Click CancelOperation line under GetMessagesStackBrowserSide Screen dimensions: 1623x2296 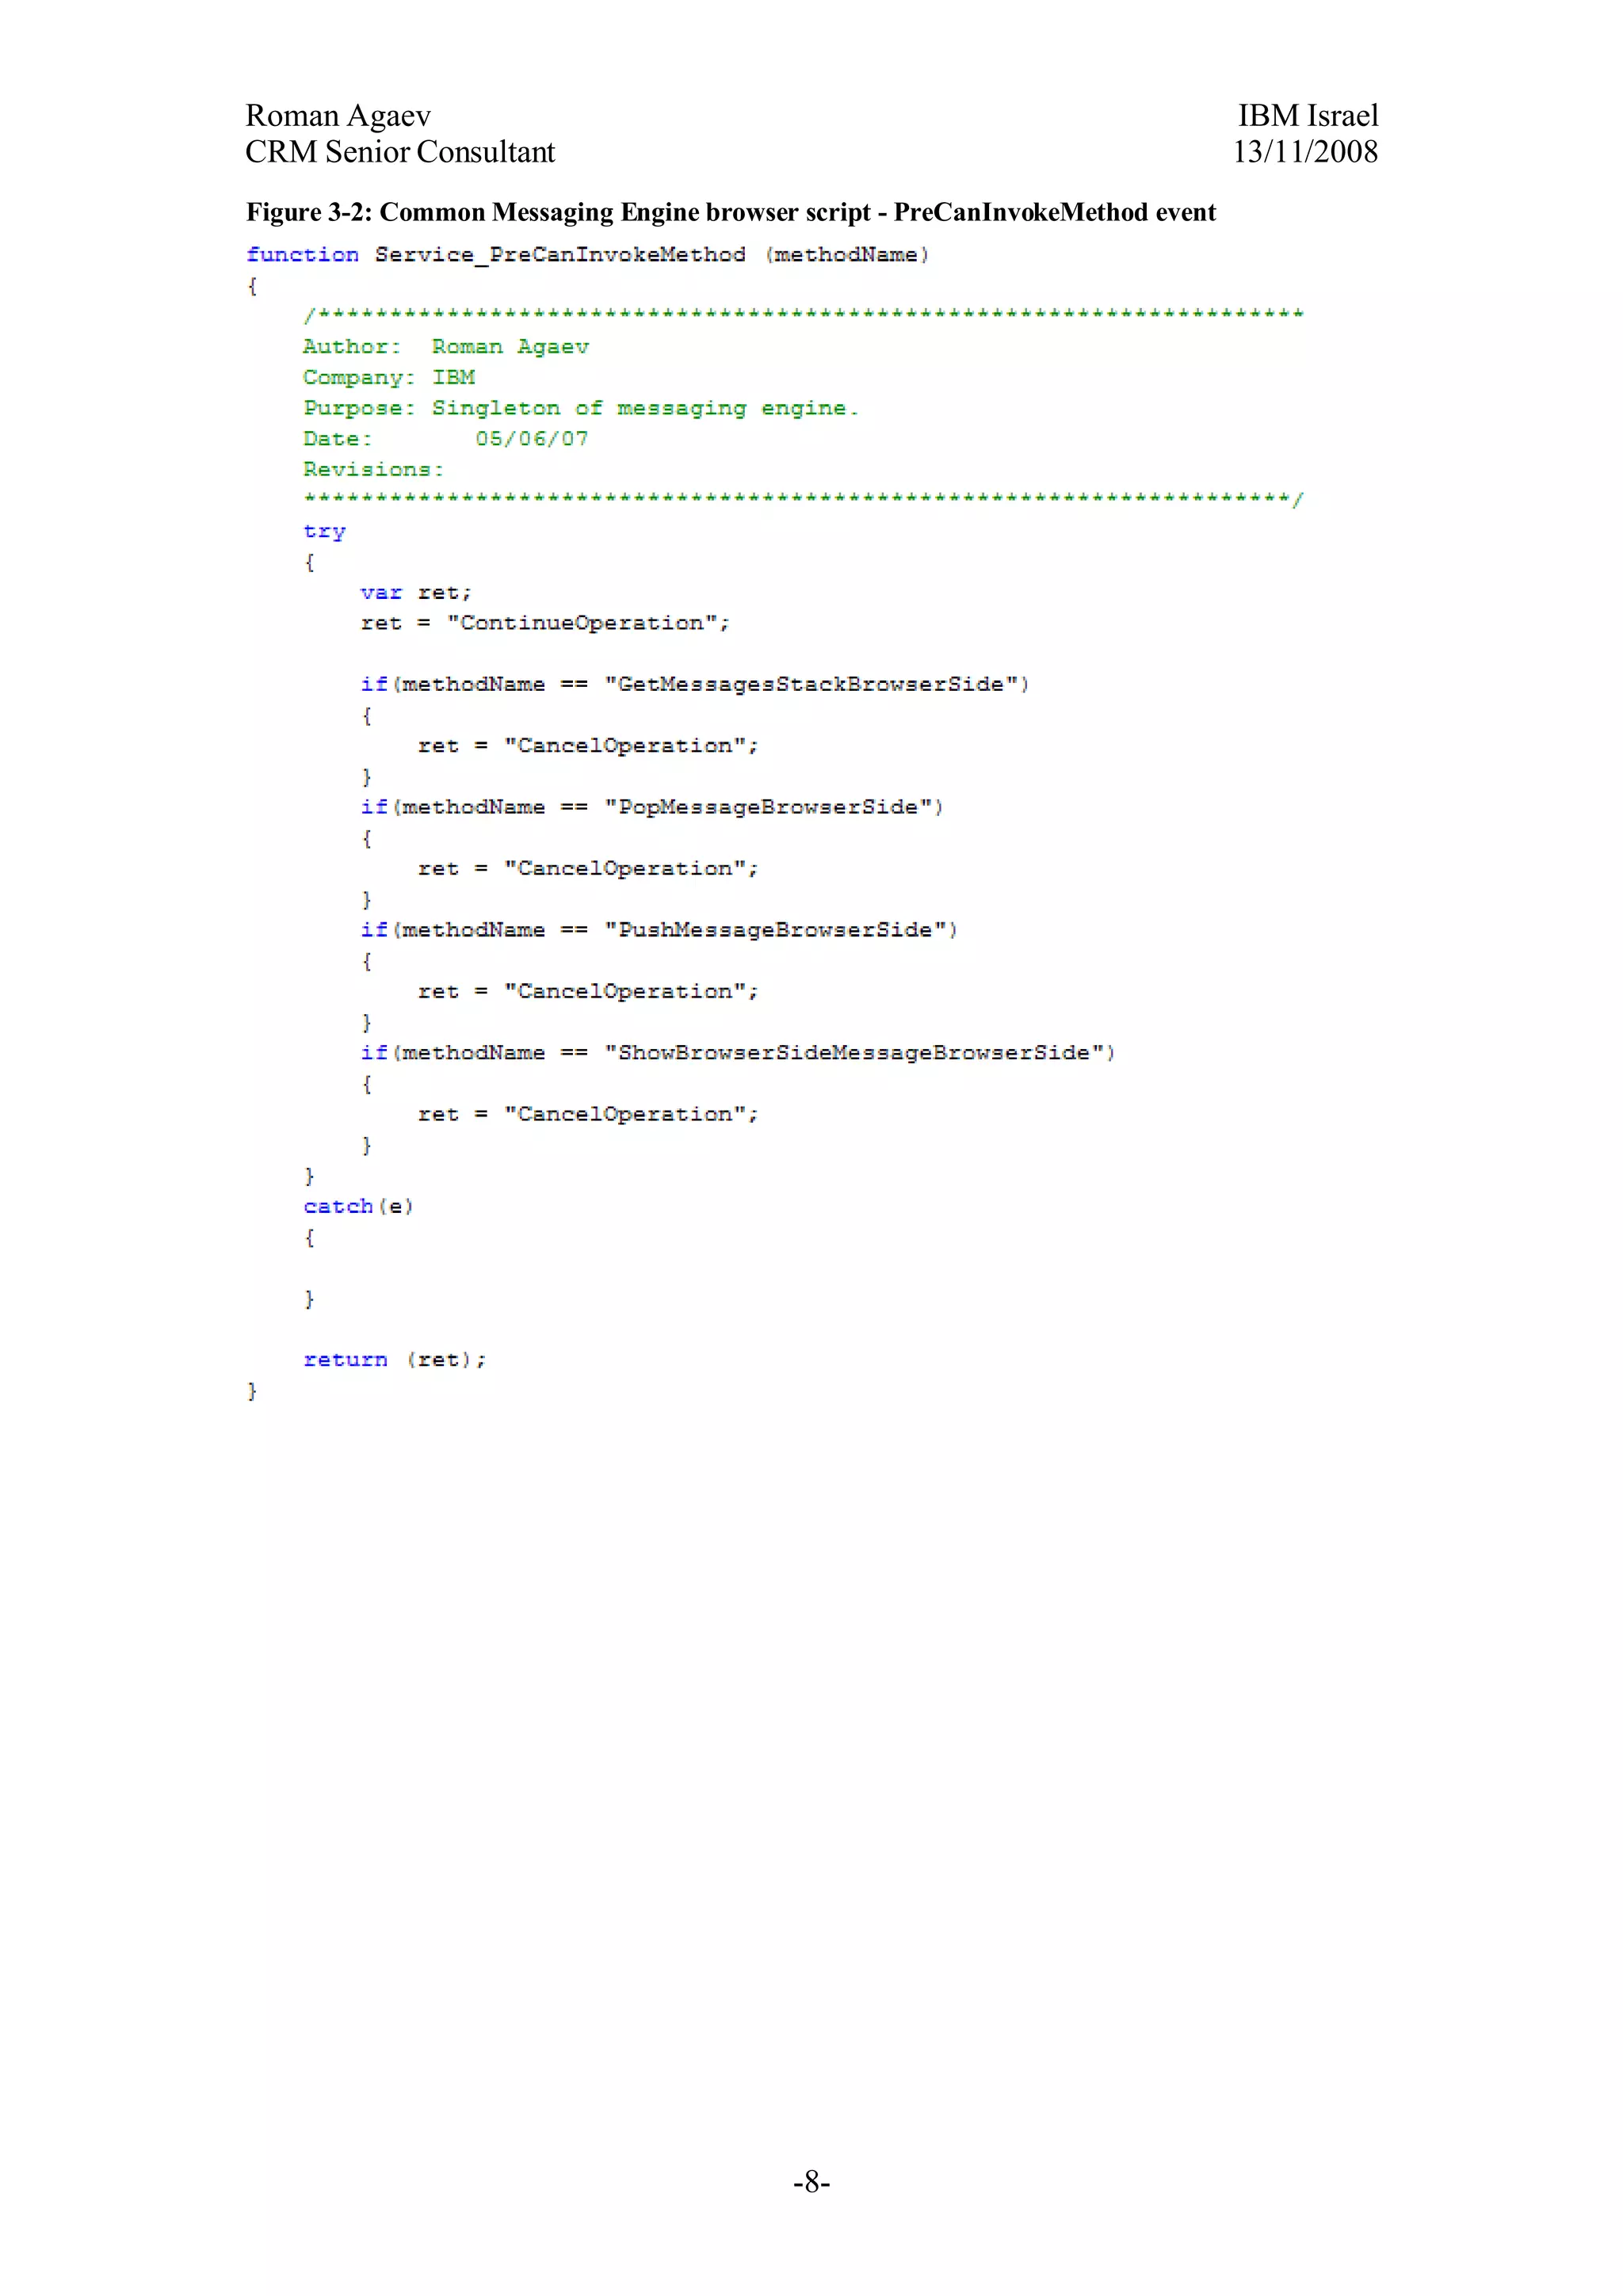588,746
